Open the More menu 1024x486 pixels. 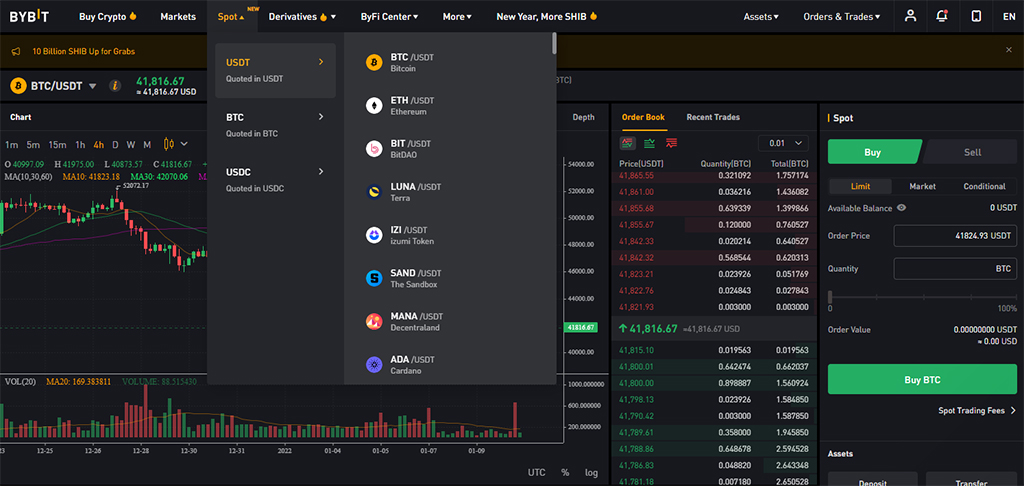tap(457, 16)
